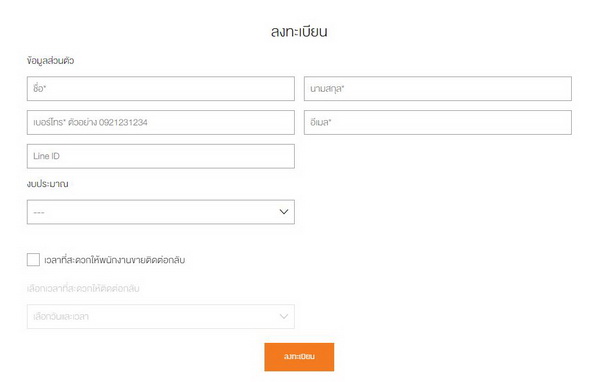
Task: Open the งบประมาณ budget dropdown
Action: (x=161, y=212)
